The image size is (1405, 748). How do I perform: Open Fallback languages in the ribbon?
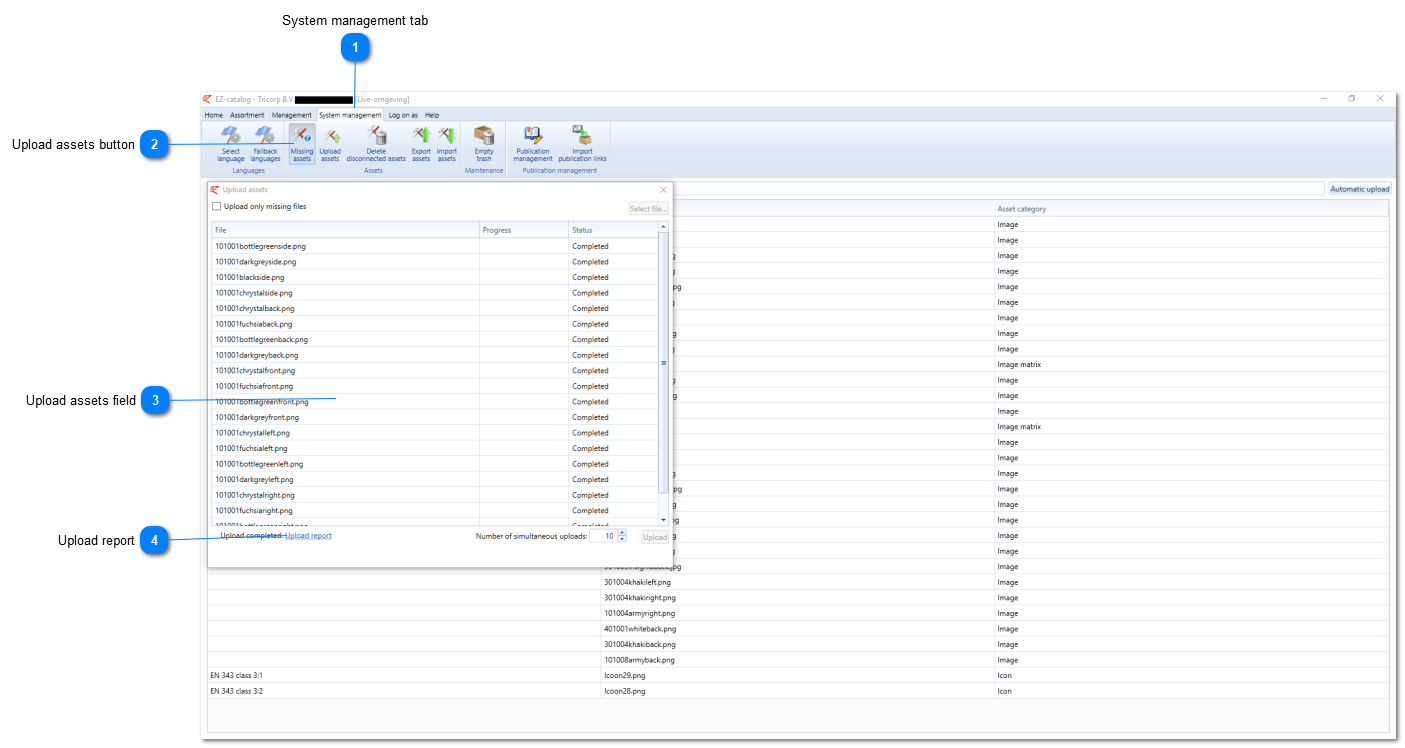265,144
